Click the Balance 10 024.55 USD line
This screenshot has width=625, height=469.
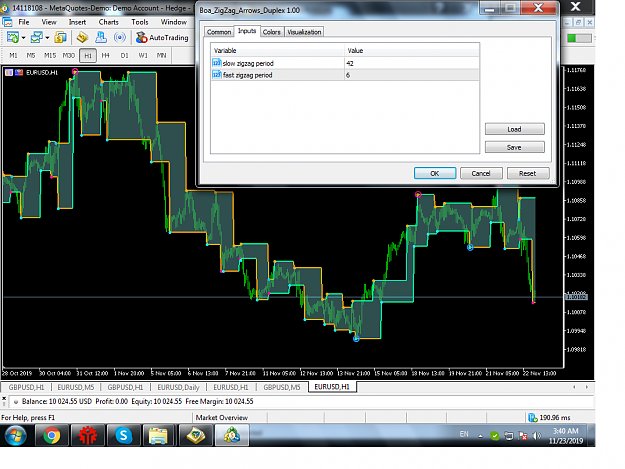coord(138,401)
